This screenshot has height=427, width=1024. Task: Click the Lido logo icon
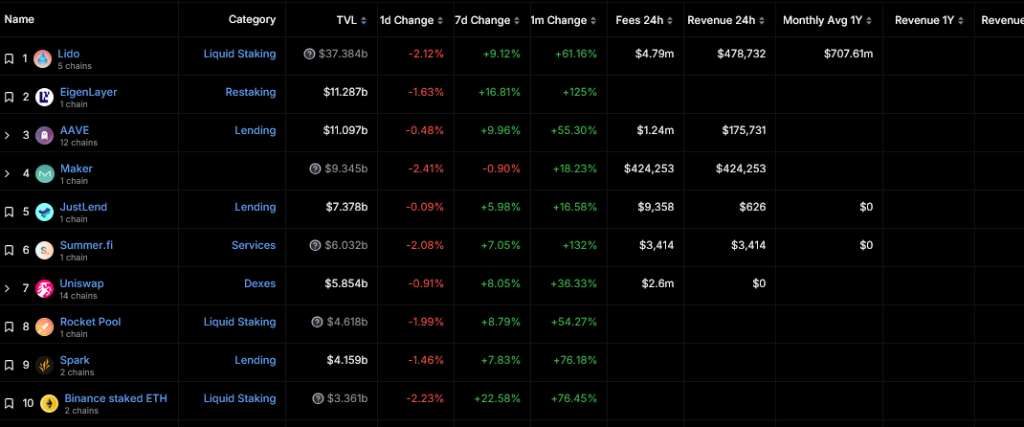[43, 59]
